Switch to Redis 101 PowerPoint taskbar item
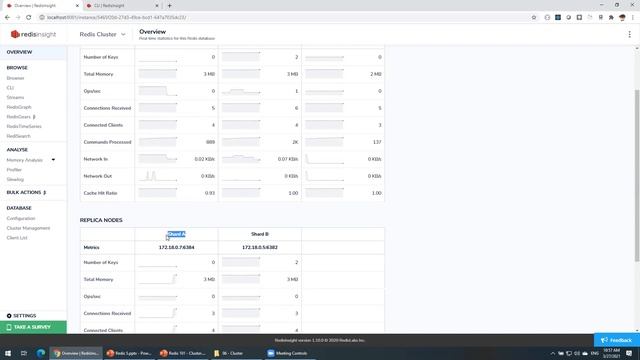 tap(183, 353)
